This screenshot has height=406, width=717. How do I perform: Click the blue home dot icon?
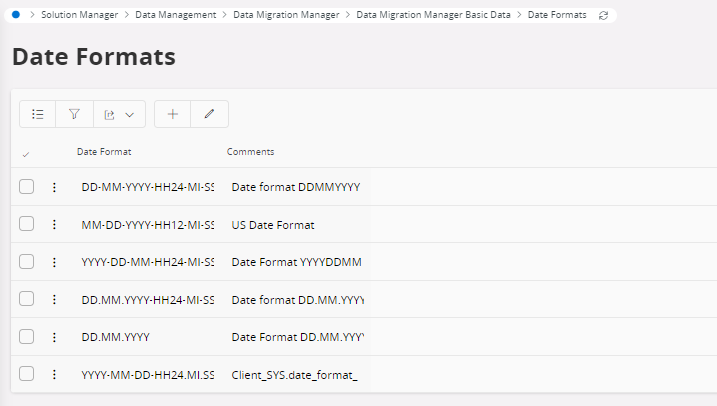coord(16,16)
